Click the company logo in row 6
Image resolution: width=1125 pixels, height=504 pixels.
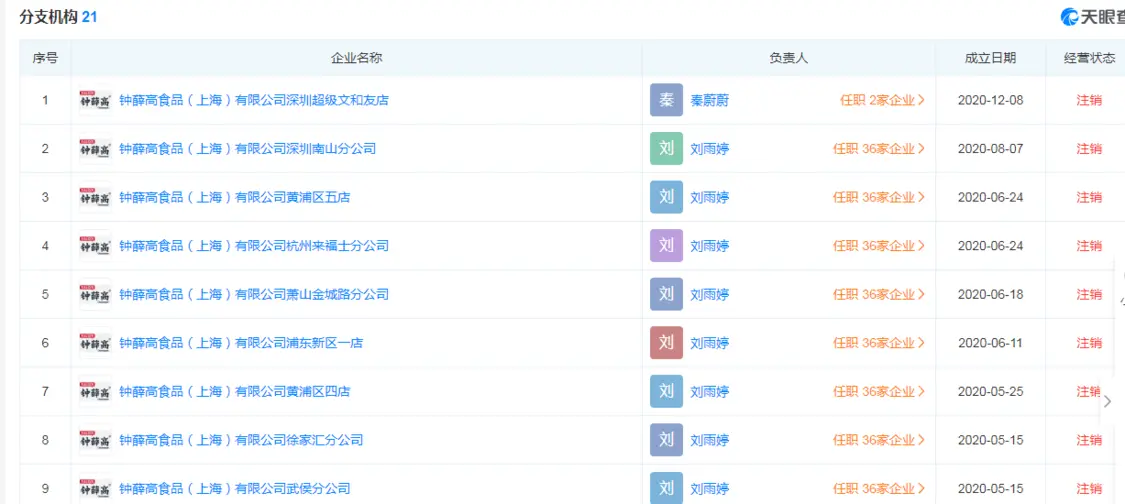95,343
